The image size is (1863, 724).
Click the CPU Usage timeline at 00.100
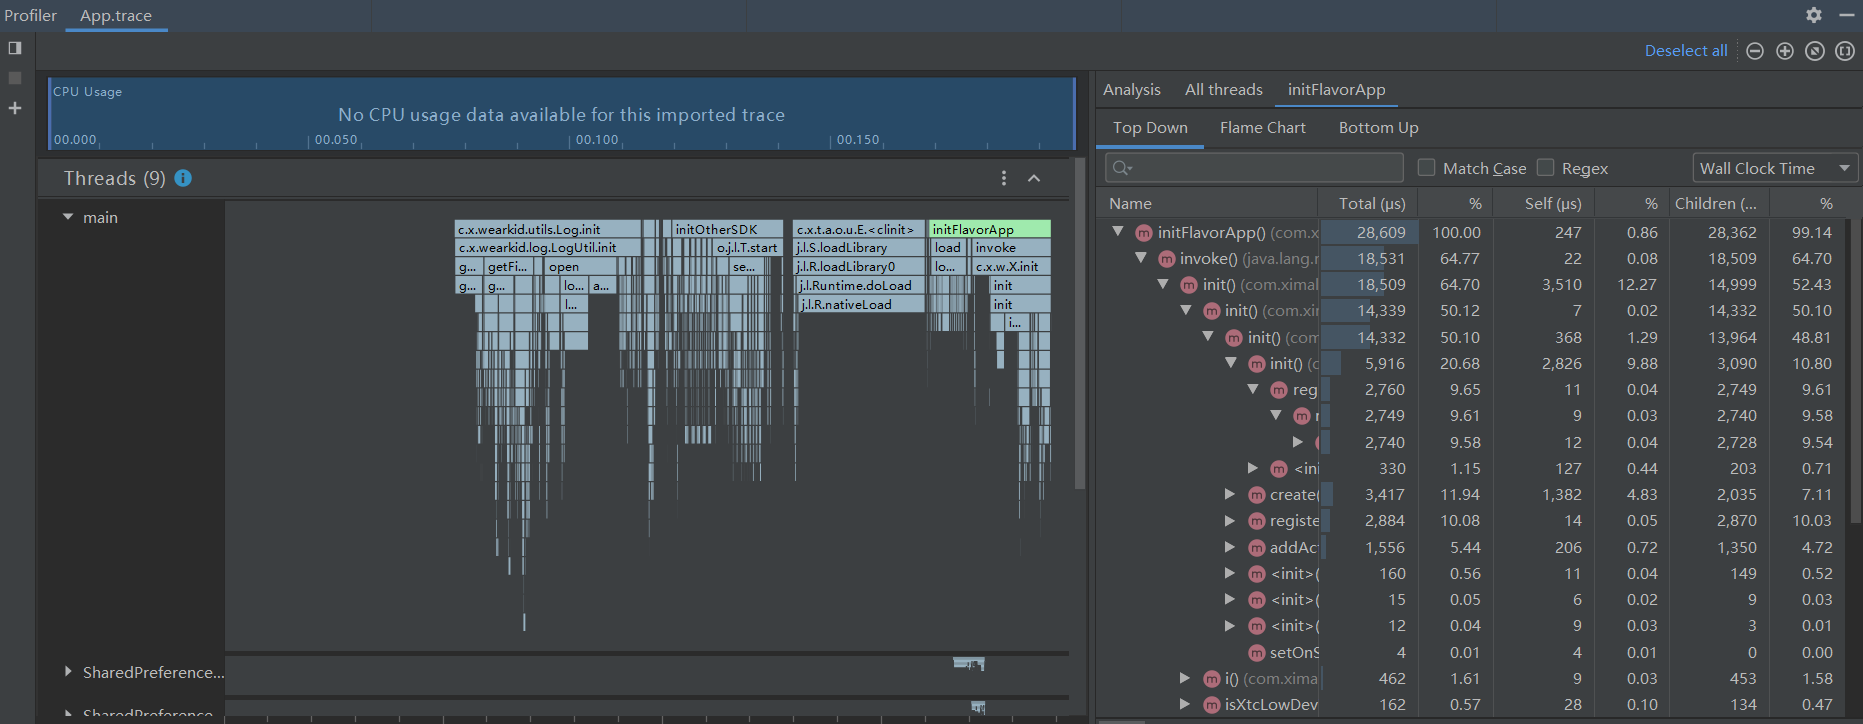pyautogui.click(x=597, y=140)
